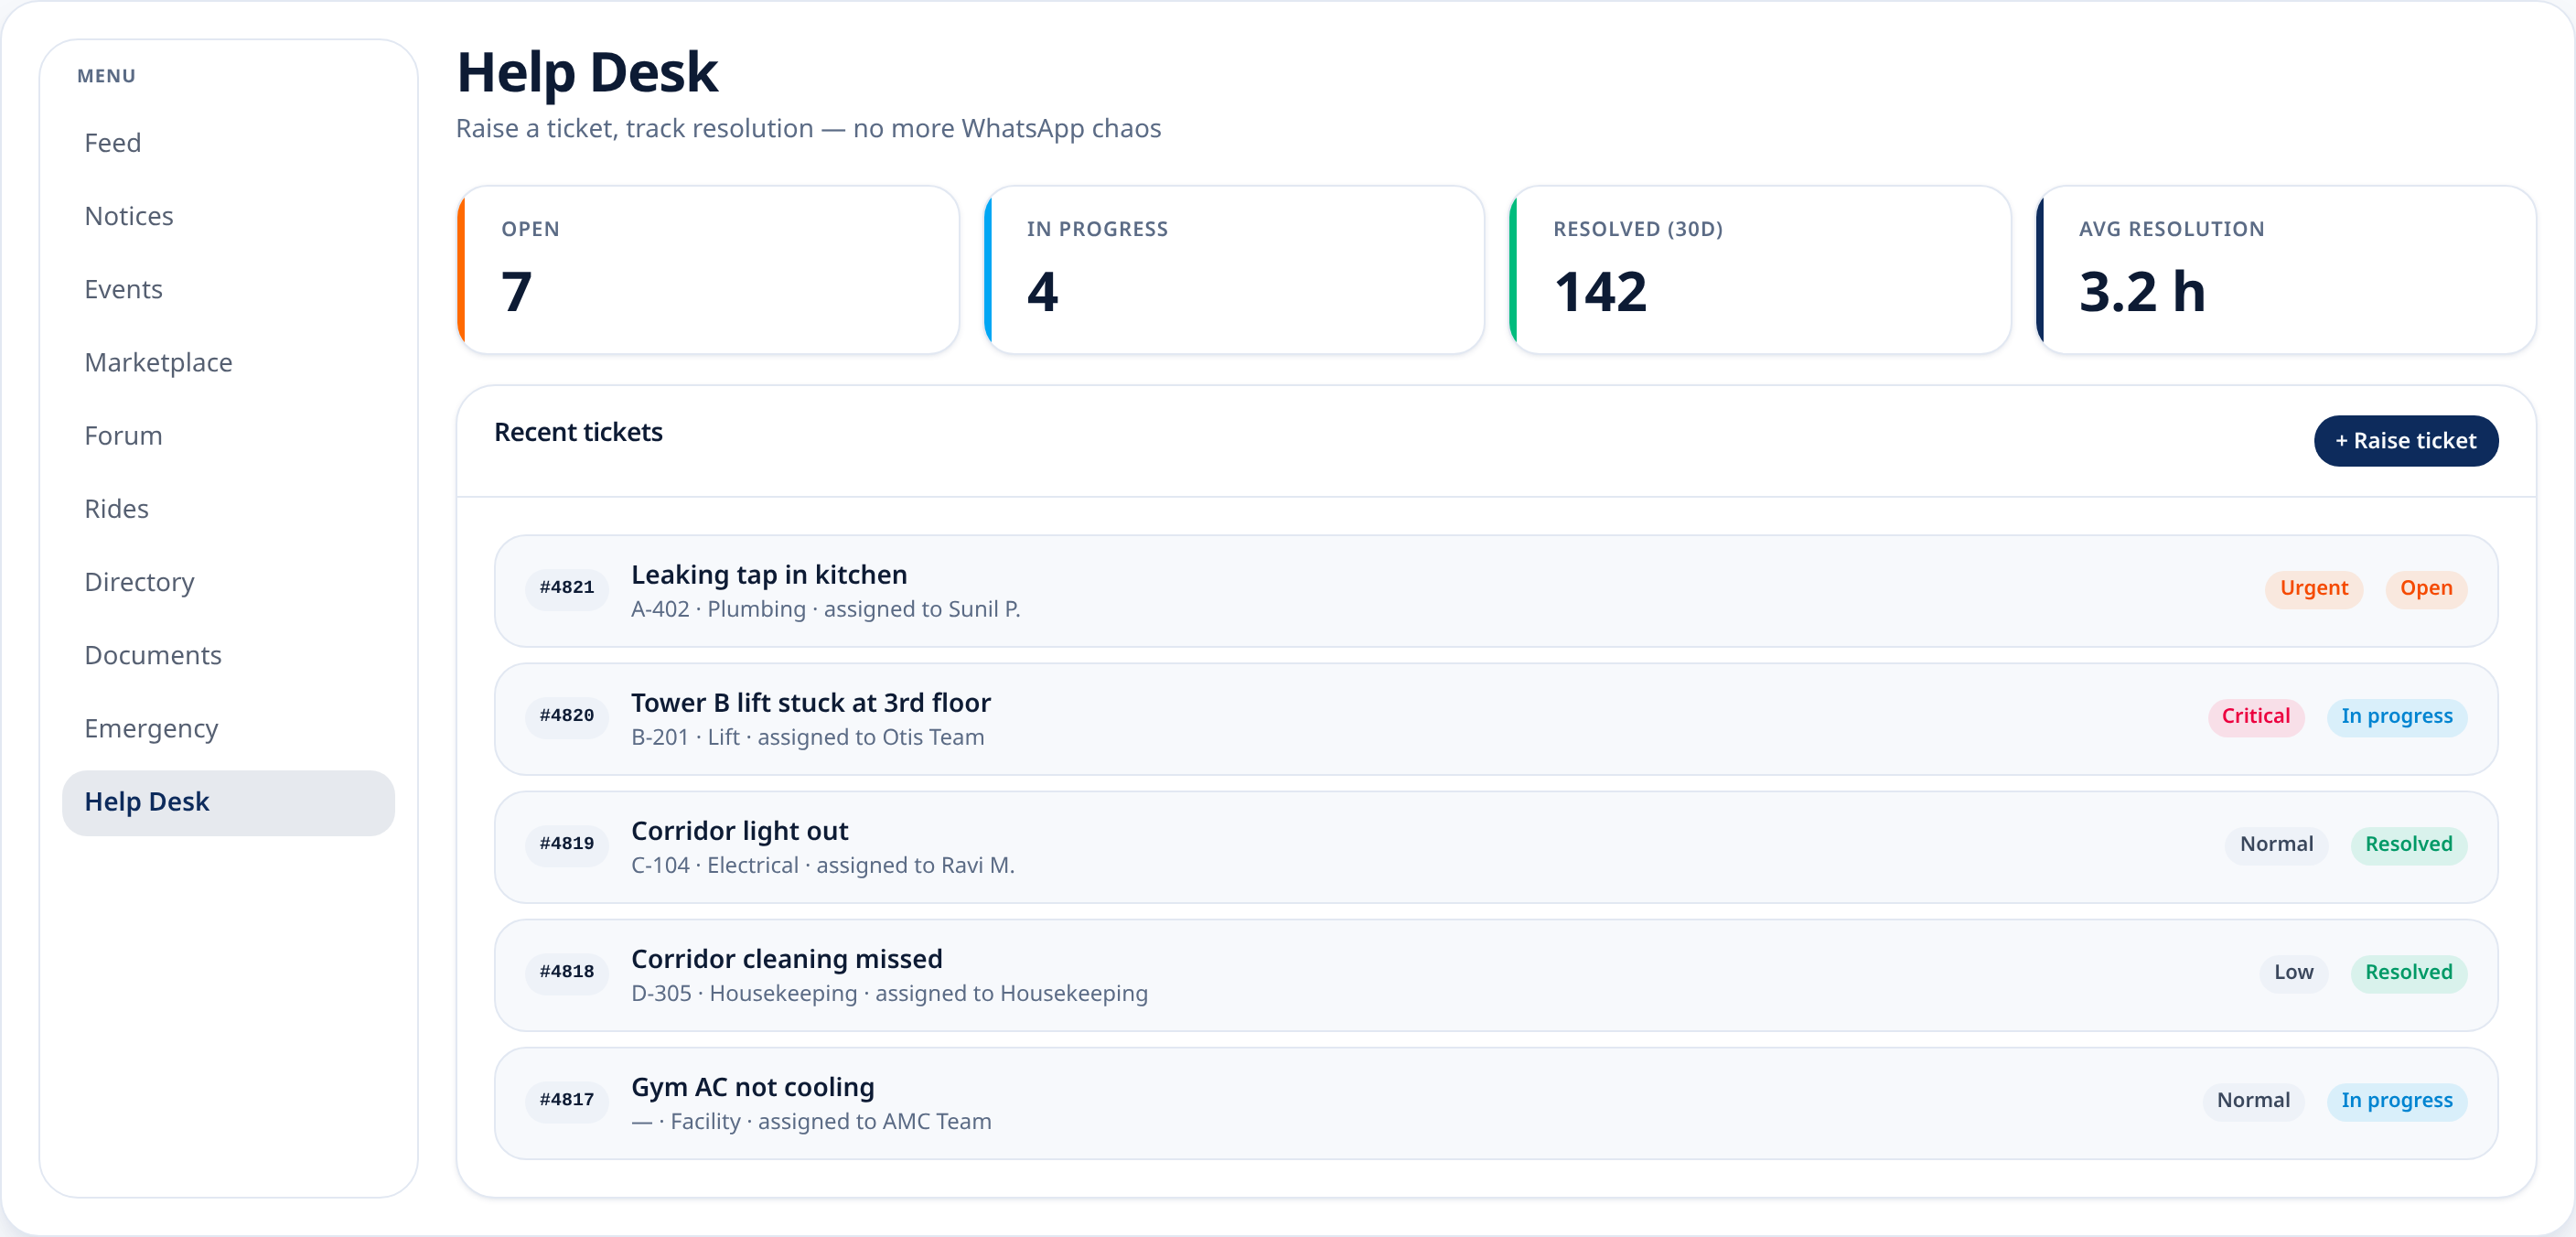Screen dimensions: 2576x1237
Task: Navigate to the Forum page
Action: click(x=228, y=435)
